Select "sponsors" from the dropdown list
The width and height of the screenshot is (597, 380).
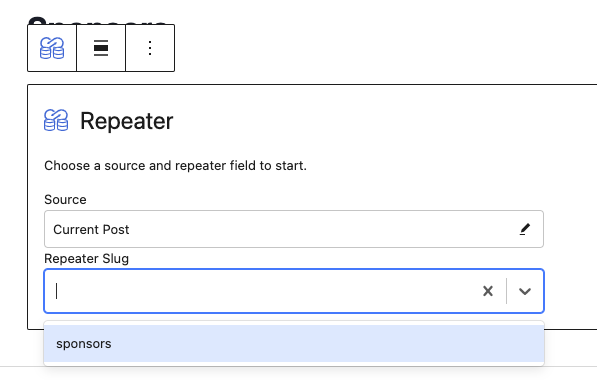pyautogui.click(x=294, y=343)
